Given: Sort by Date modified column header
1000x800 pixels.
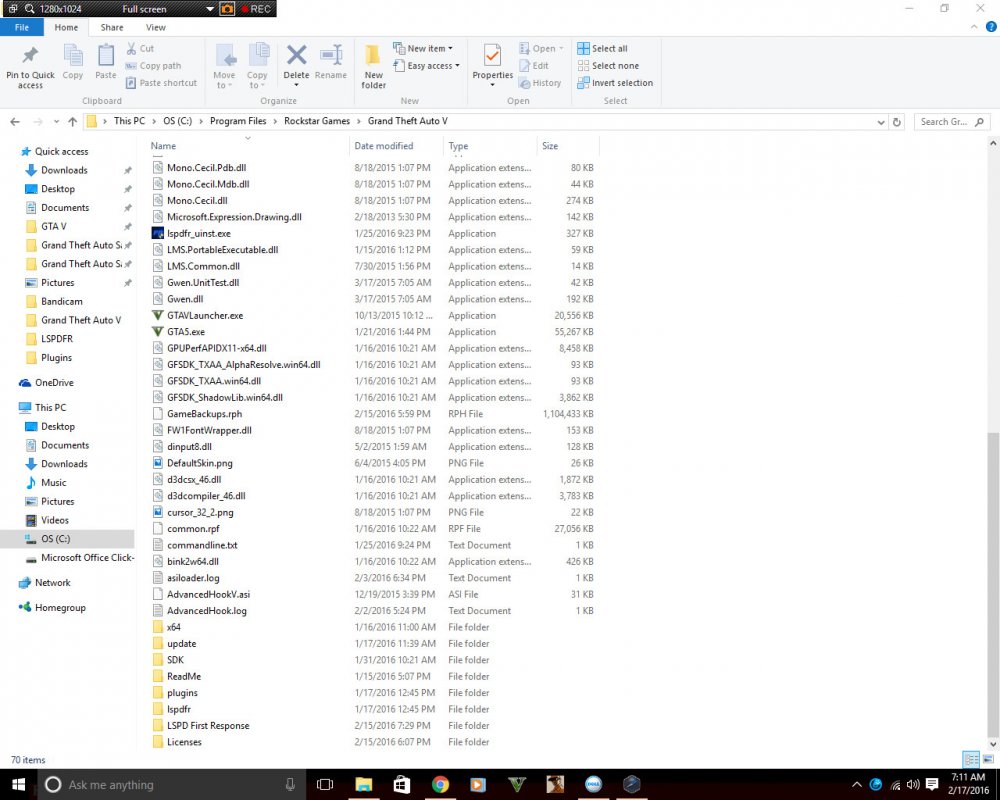Looking at the screenshot, I should click(x=395, y=146).
